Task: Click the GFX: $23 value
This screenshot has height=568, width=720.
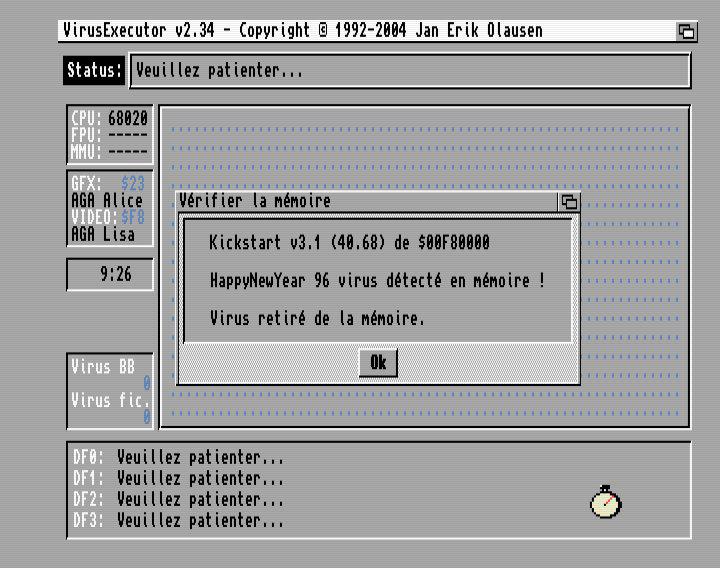Action: click(133, 184)
